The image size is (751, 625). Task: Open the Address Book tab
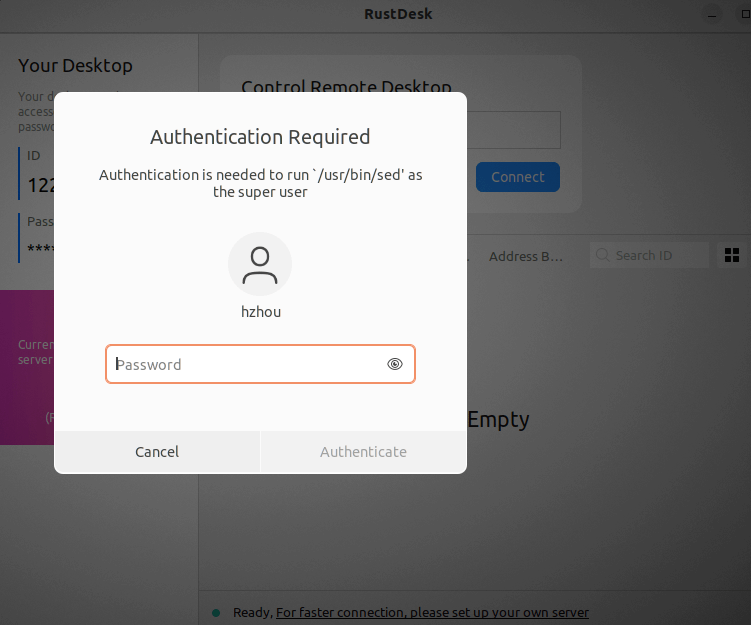coord(526,256)
